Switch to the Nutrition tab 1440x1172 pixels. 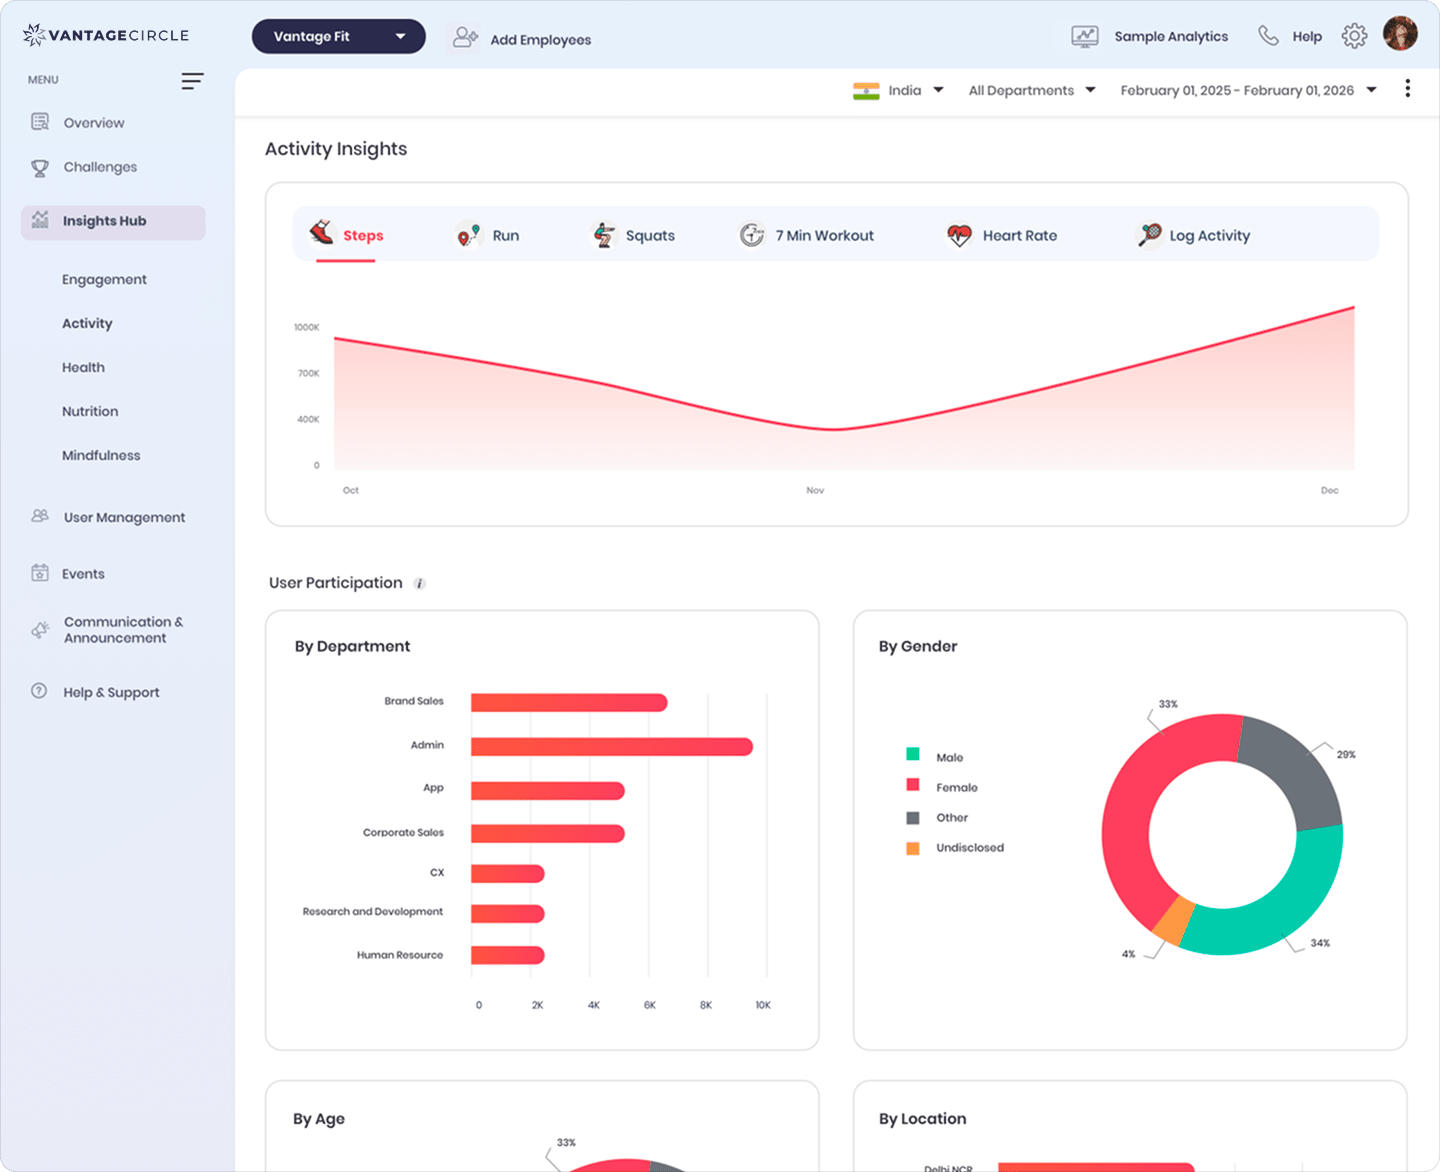pos(90,411)
